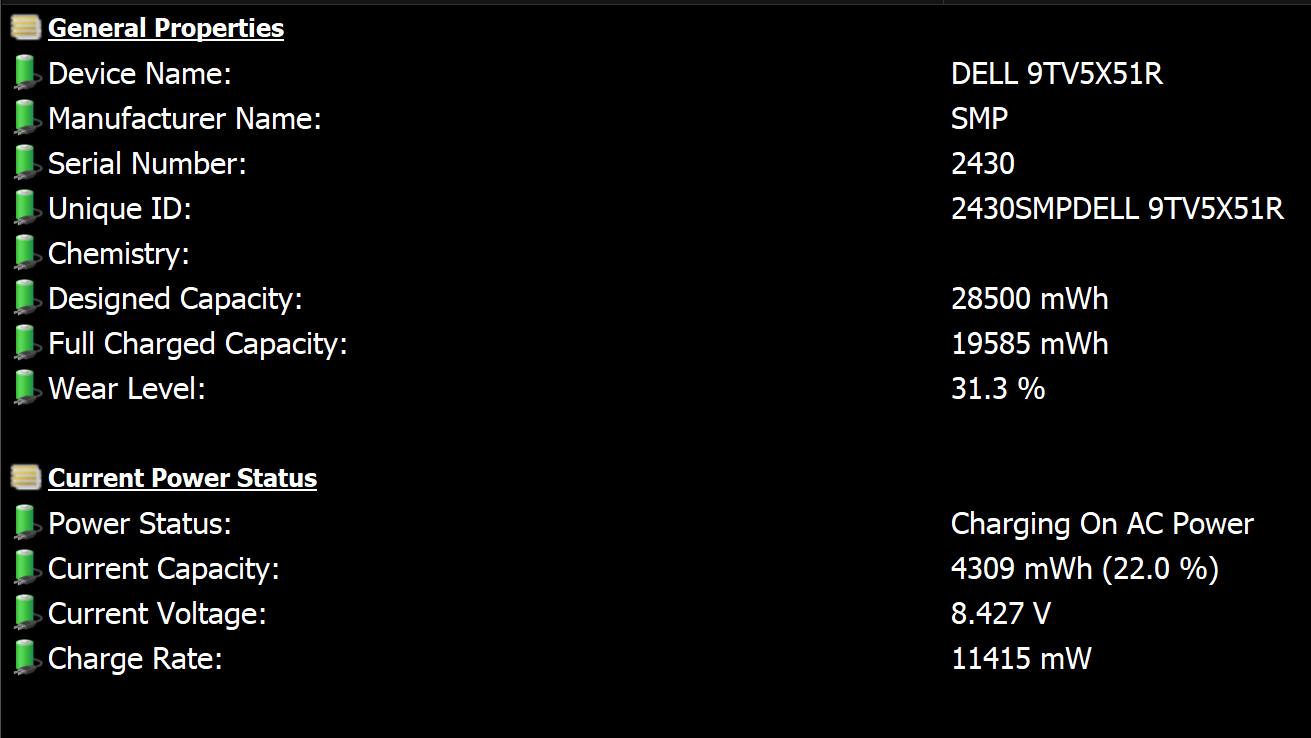Click the 31.3 % wear level value
The image size is (1311, 738).
click(x=998, y=389)
